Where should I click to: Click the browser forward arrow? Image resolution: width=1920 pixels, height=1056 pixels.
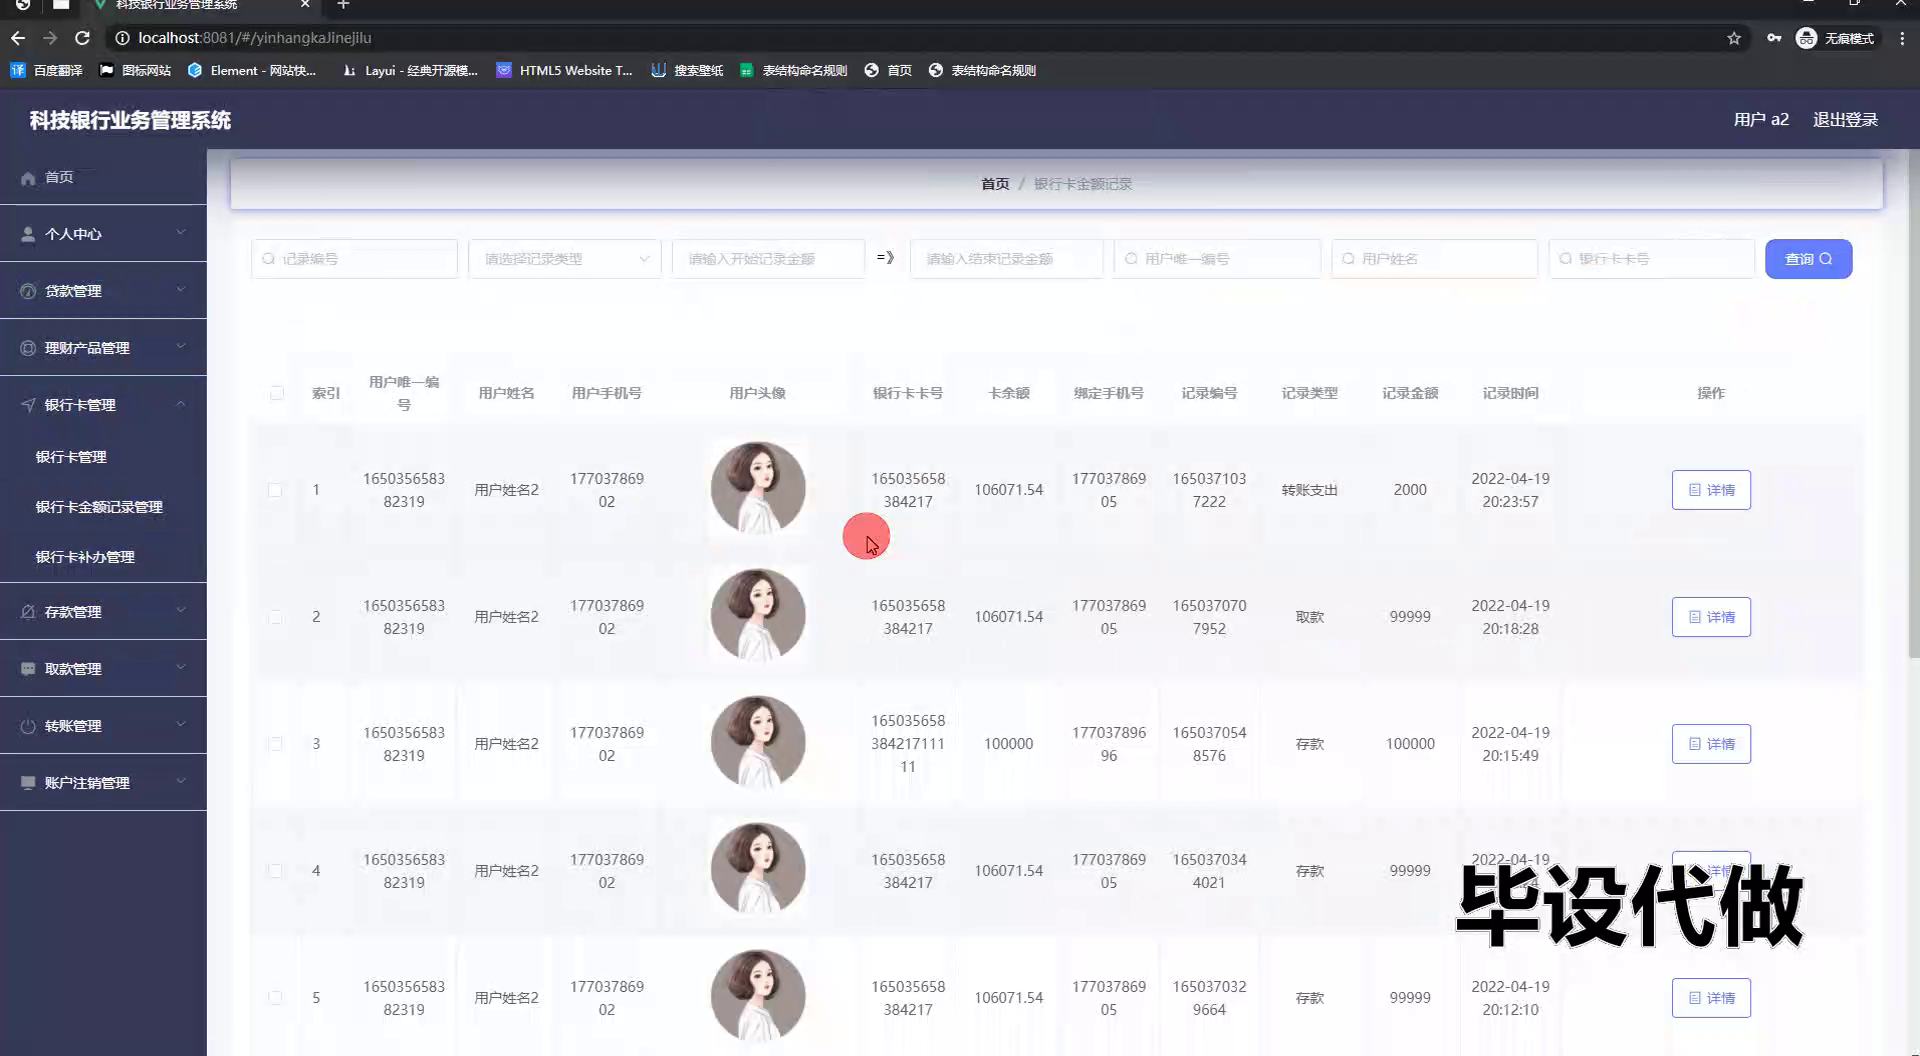tap(50, 38)
